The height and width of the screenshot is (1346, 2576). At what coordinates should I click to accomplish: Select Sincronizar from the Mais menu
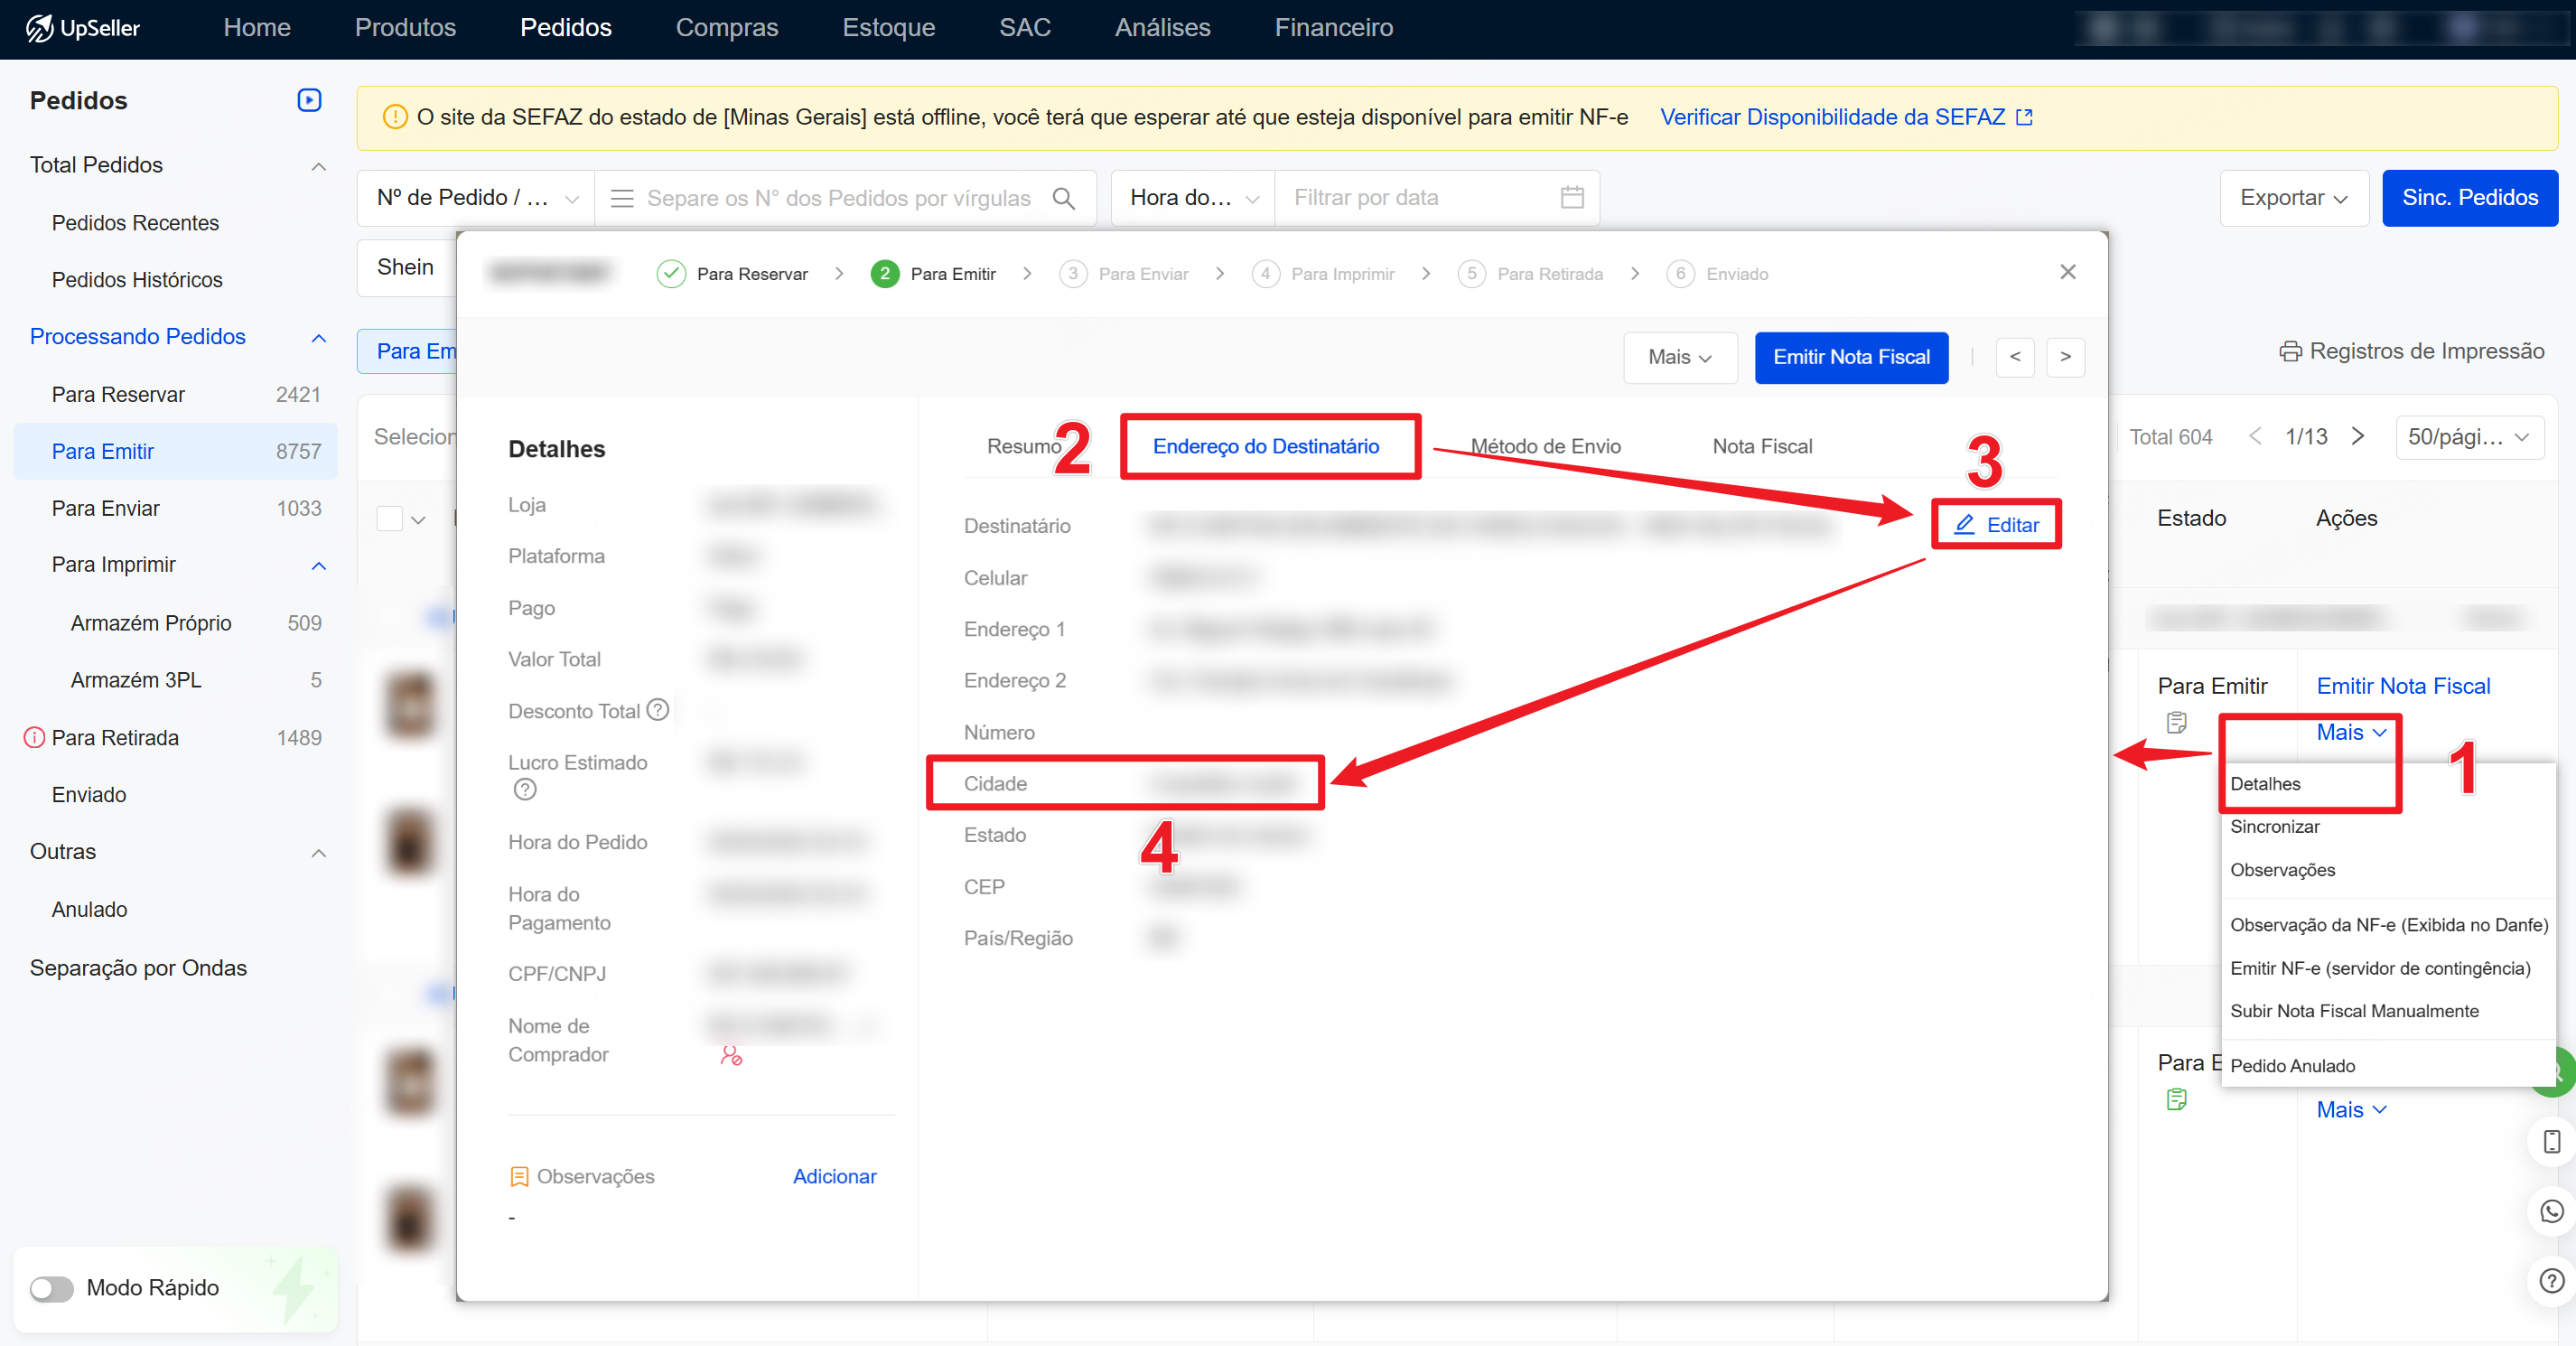click(2274, 826)
